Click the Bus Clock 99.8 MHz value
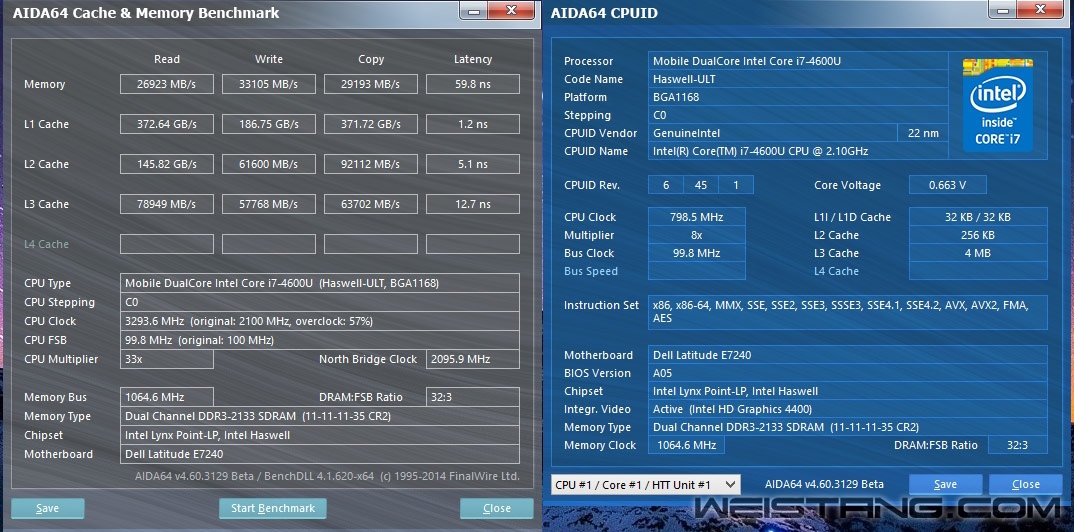 (x=697, y=253)
